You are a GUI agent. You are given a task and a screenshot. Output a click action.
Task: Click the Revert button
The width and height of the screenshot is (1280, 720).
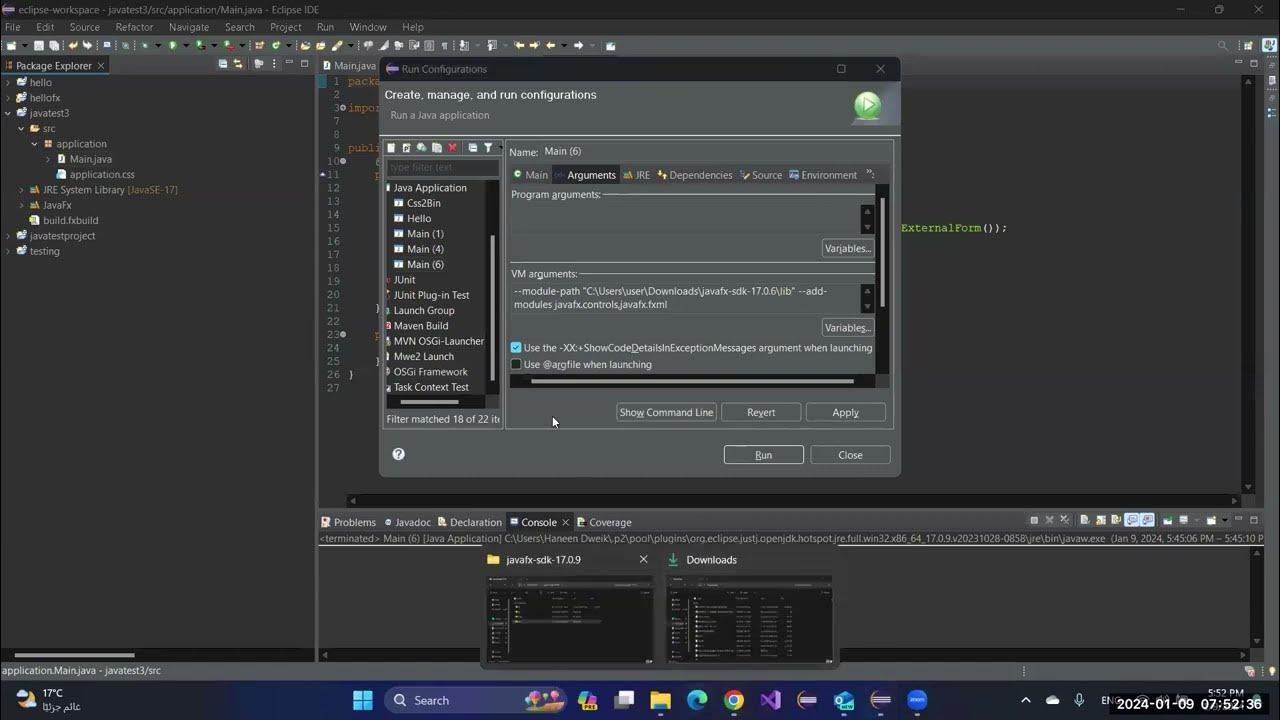click(761, 412)
